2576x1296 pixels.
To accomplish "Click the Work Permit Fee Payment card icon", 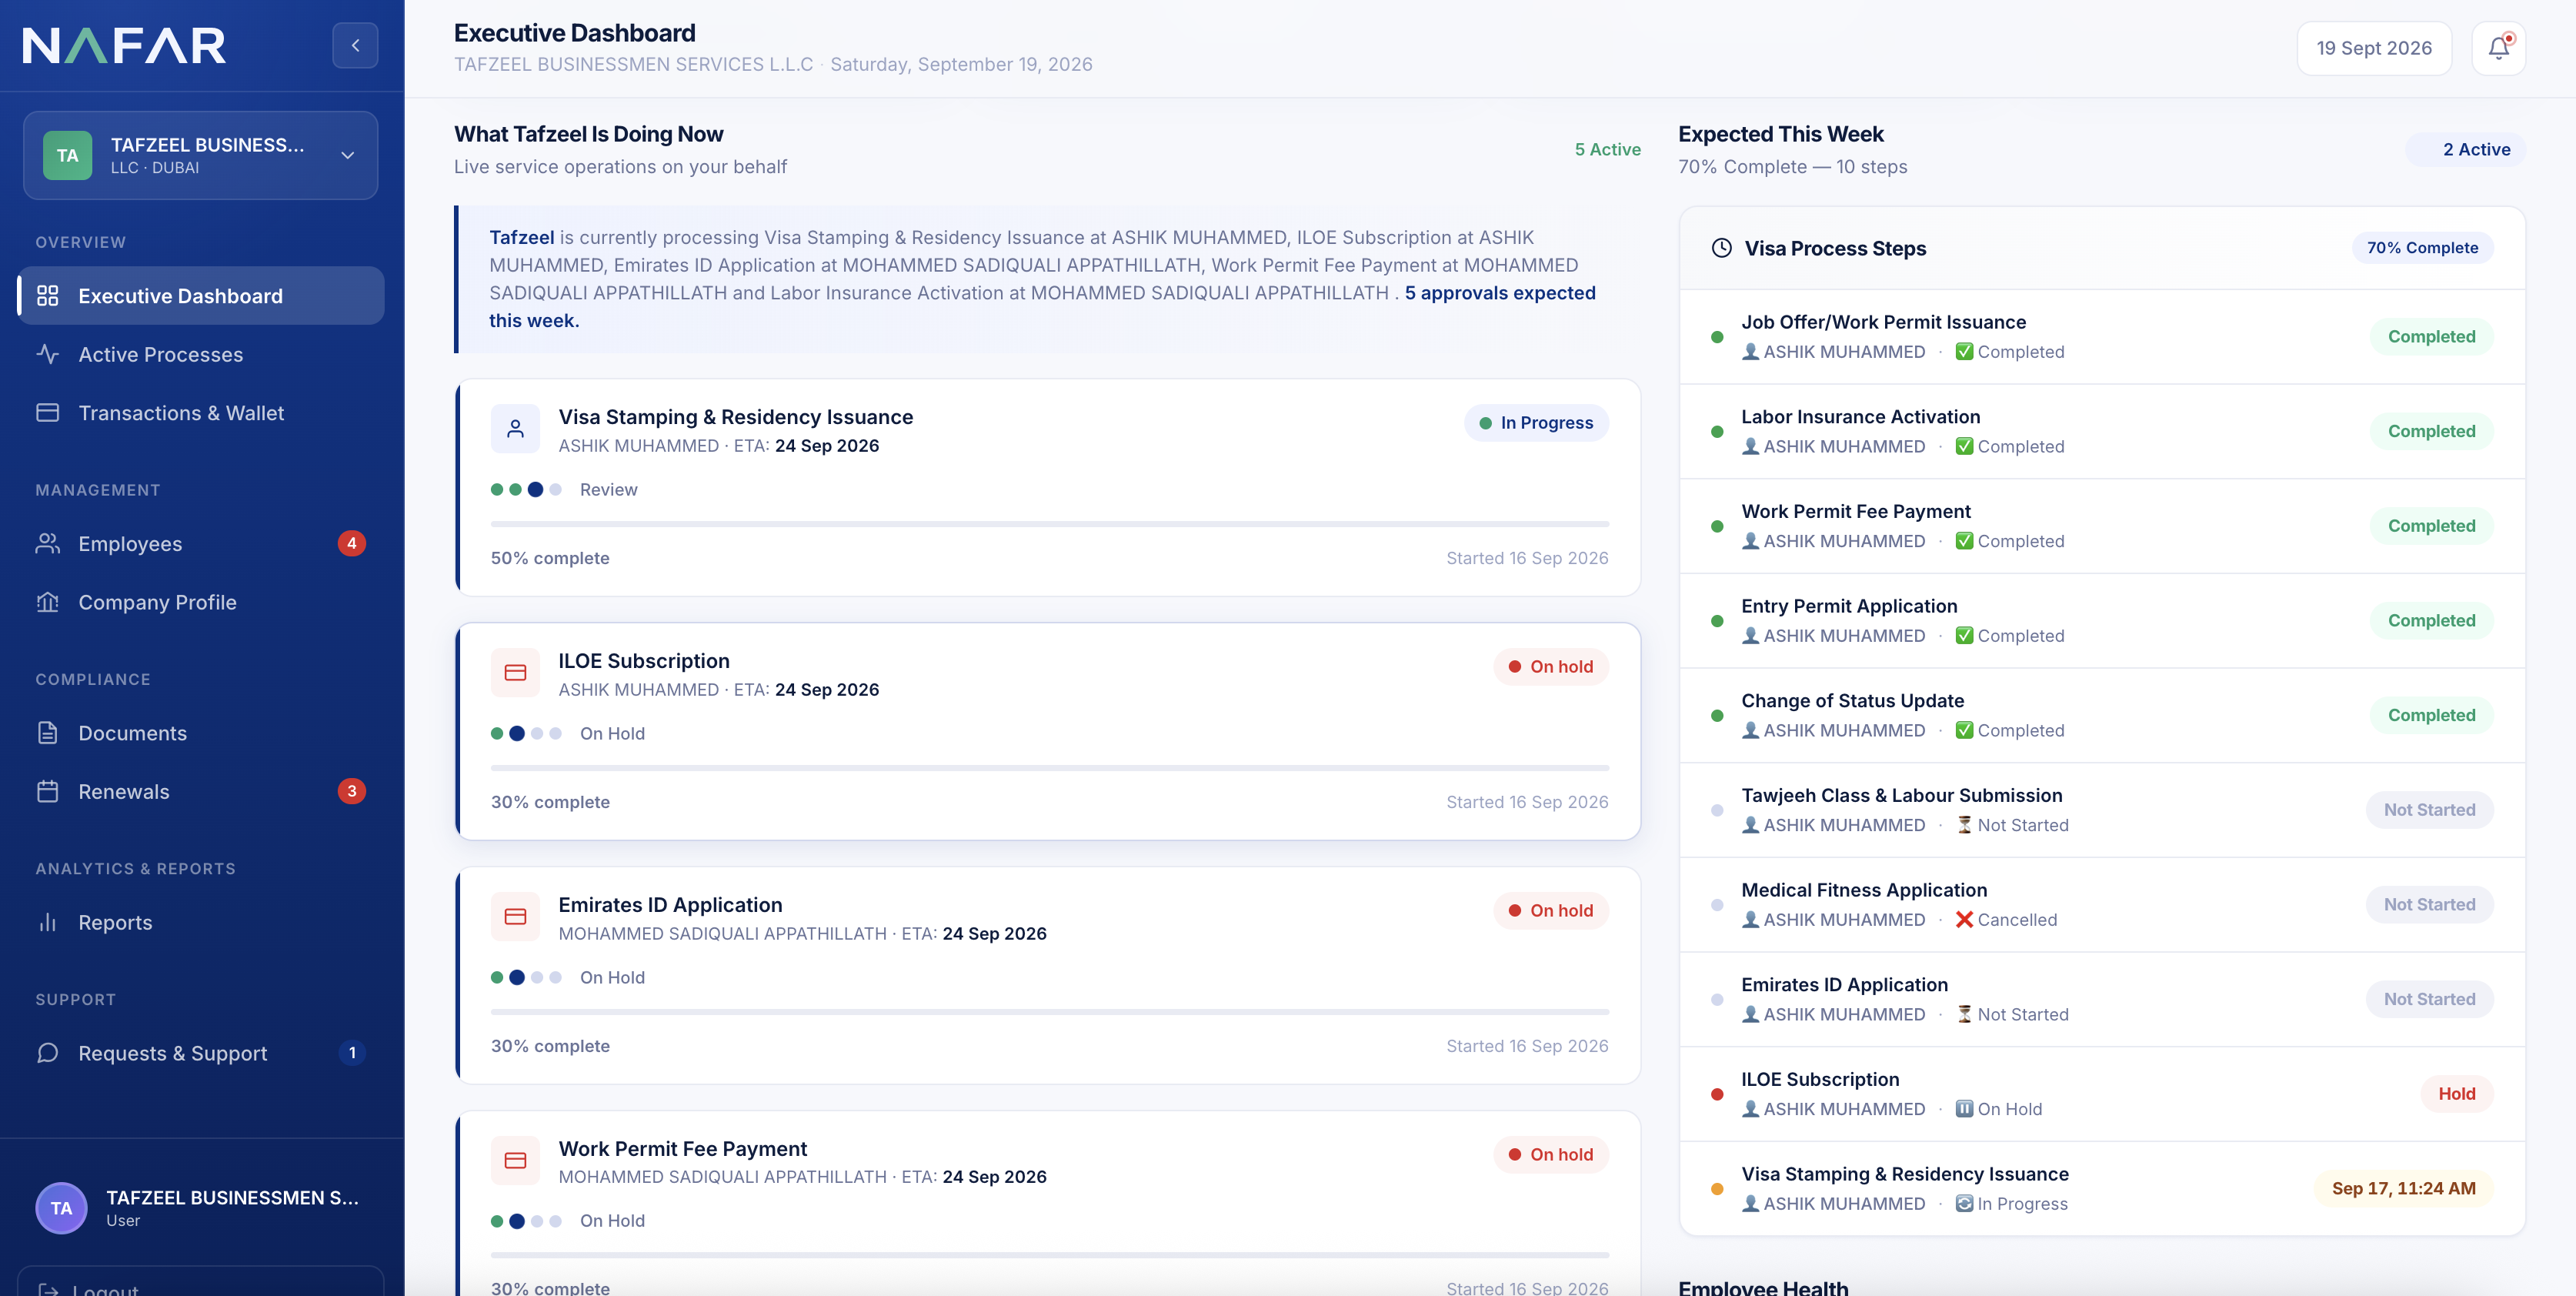I will [x=515, y=1160].
